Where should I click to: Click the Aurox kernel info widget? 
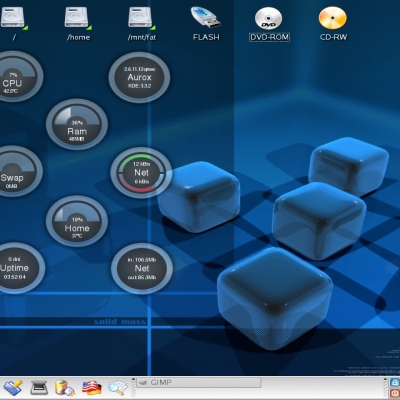pyautogui.click(x=139, y=77)
